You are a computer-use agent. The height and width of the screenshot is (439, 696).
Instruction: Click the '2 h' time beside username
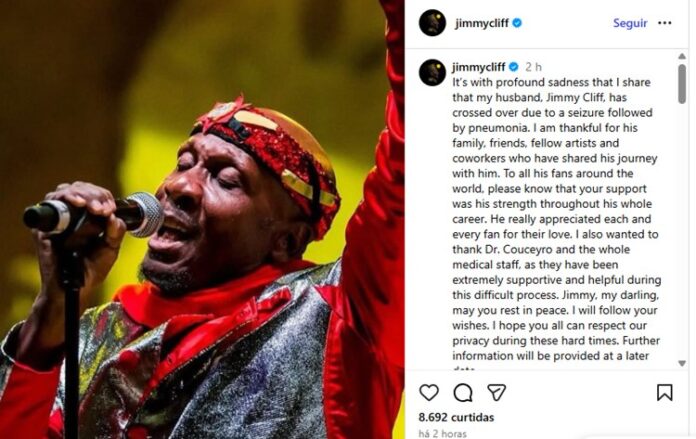pyautogui.click(x=533, y=67)
